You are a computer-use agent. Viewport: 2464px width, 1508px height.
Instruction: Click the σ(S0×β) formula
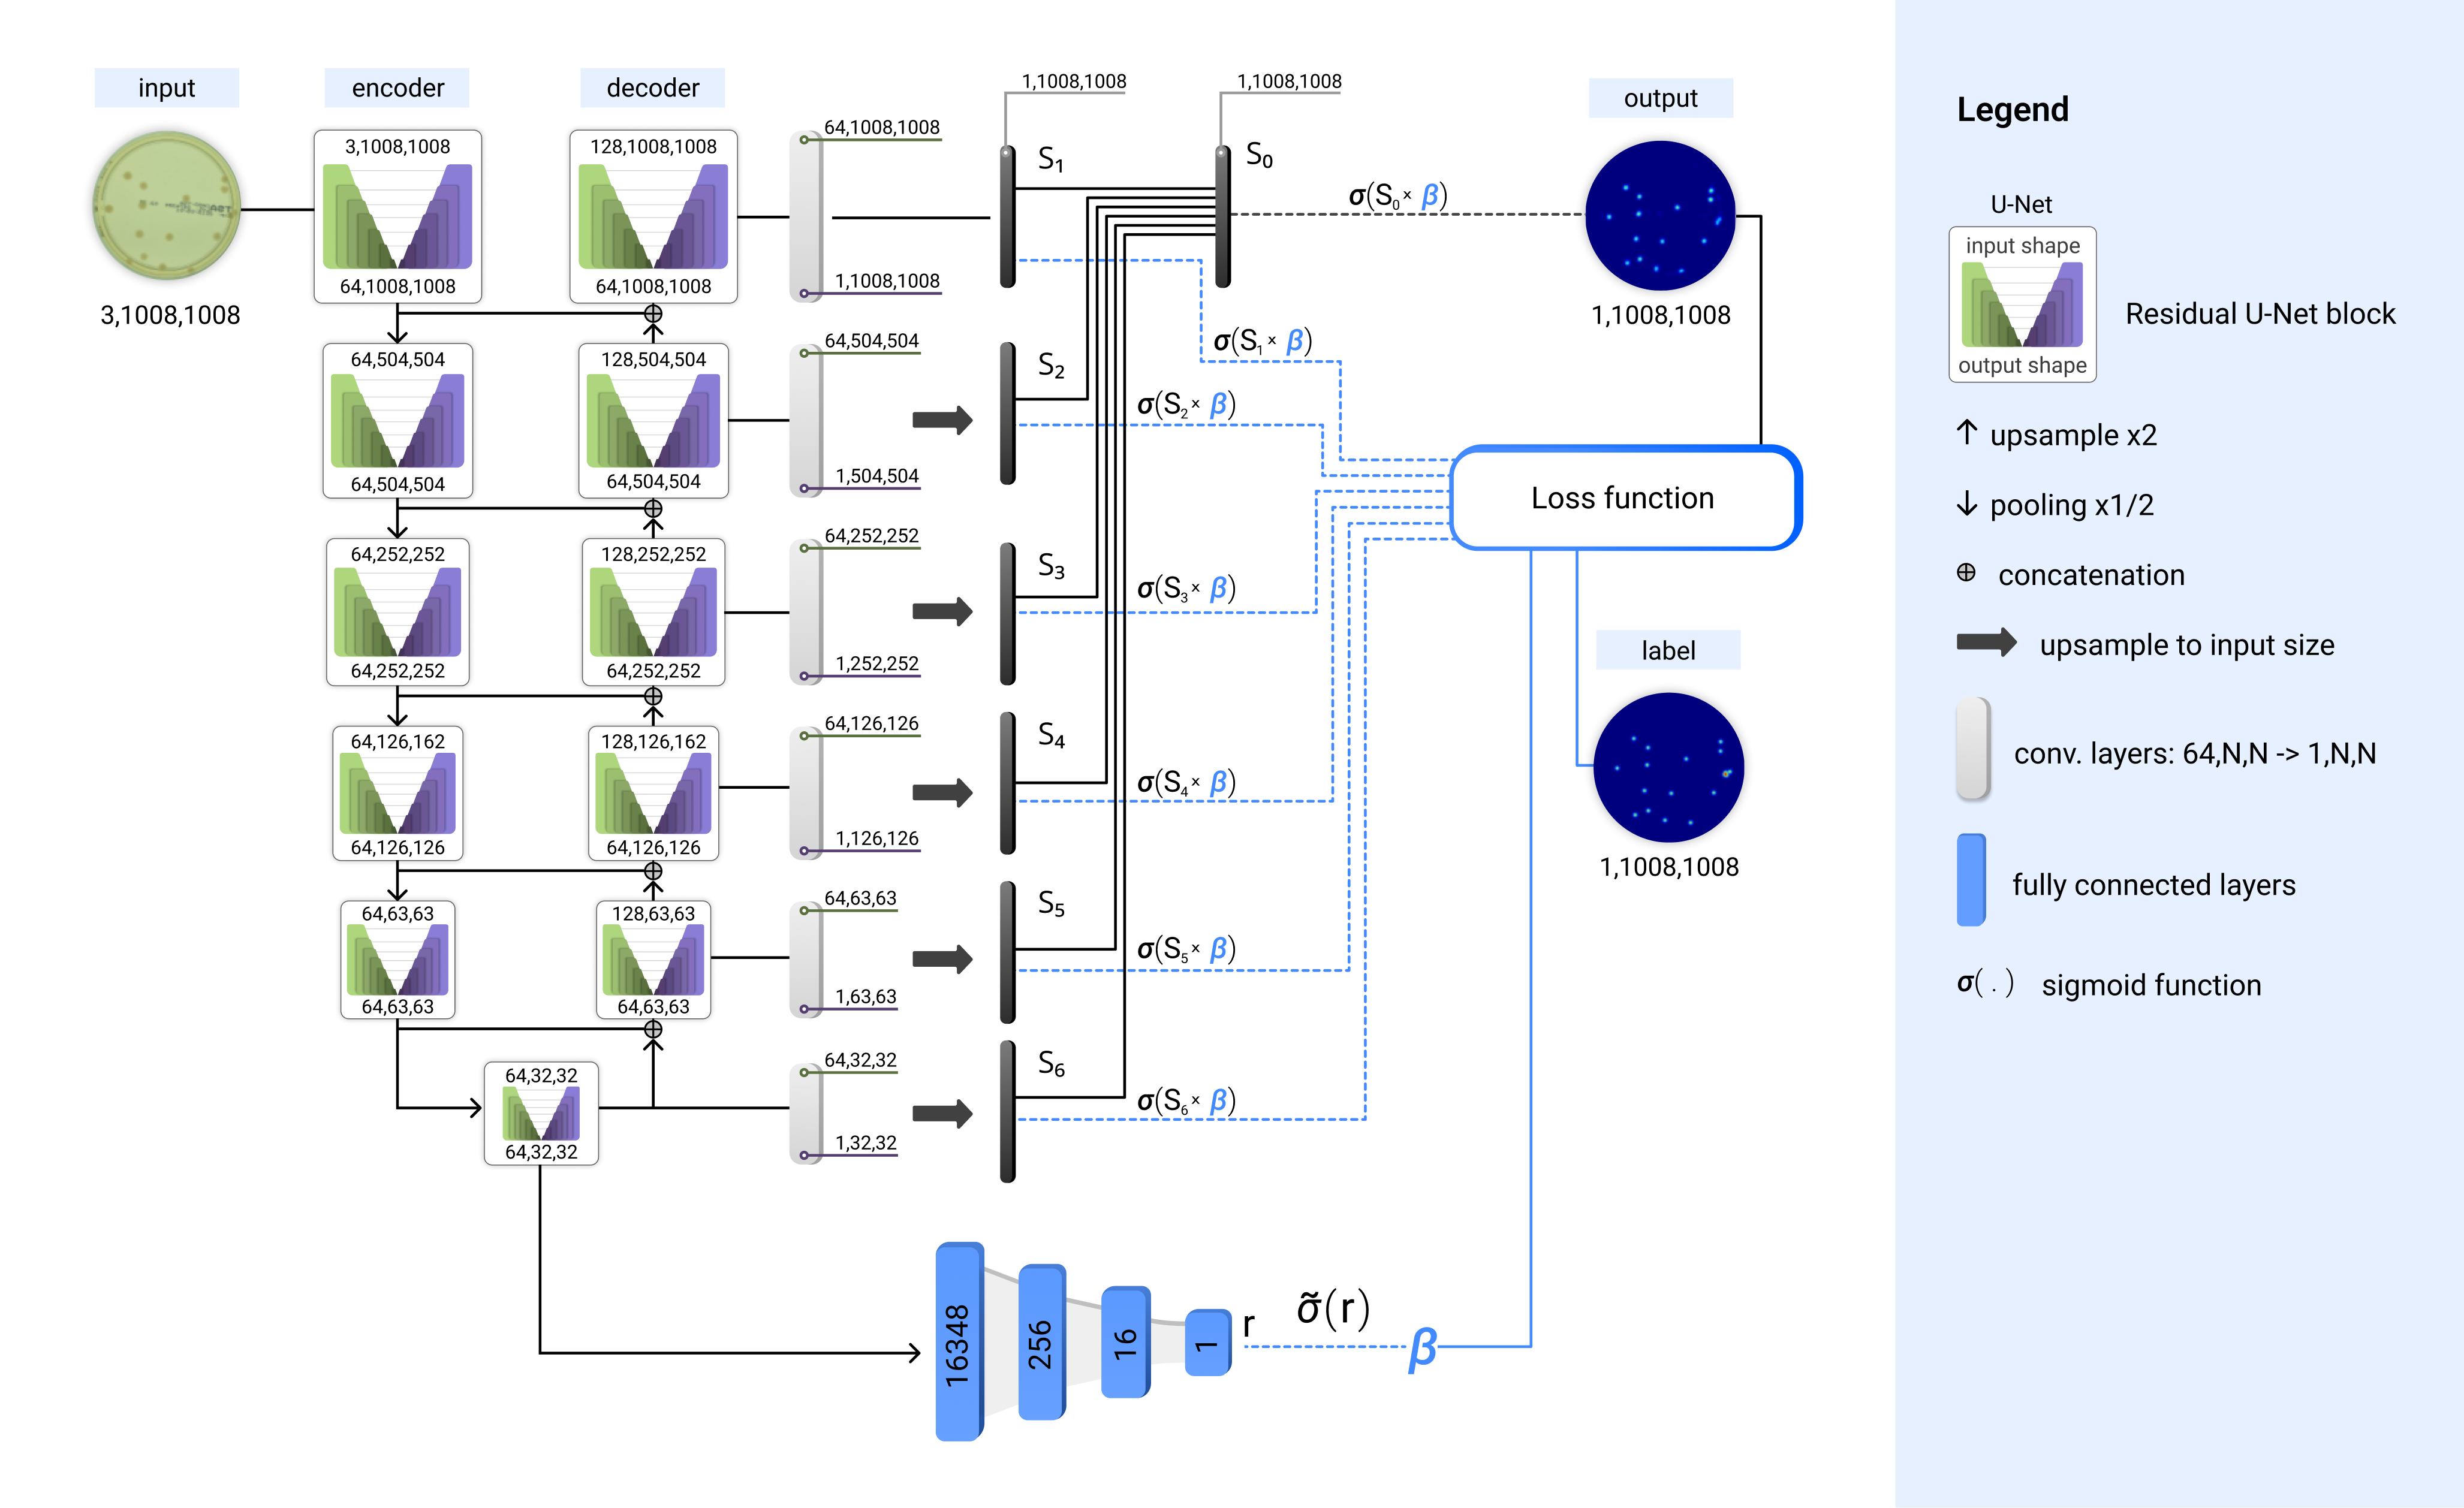coord(1398,195)
